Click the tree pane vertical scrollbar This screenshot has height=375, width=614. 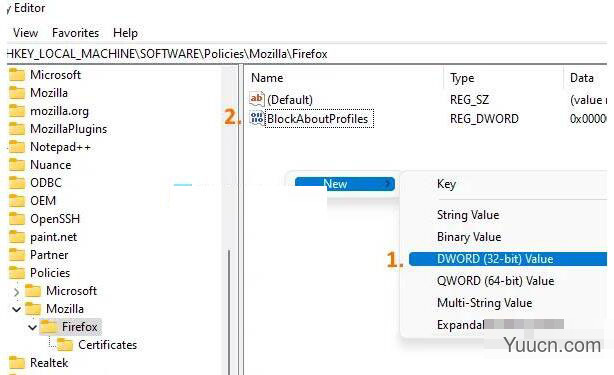click(229, 311)
